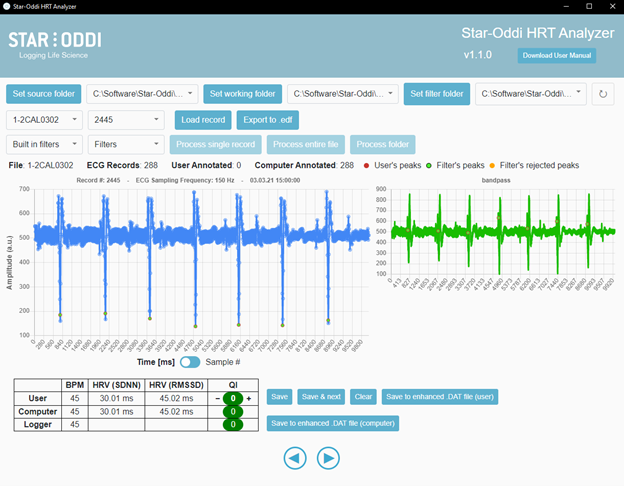Click Load record button
This screenshot has height=486, width=624.
point(203,120)
